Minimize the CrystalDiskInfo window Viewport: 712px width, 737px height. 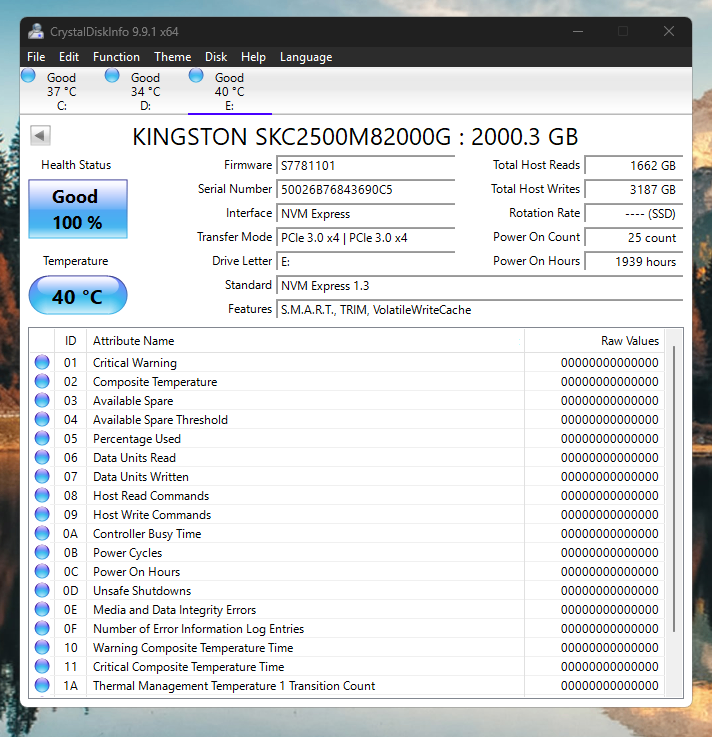tap(578, 31)
